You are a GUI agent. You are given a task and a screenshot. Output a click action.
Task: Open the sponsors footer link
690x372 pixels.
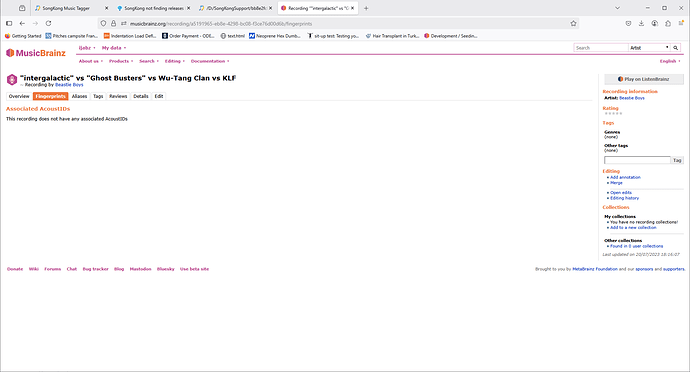coord(644,269)
